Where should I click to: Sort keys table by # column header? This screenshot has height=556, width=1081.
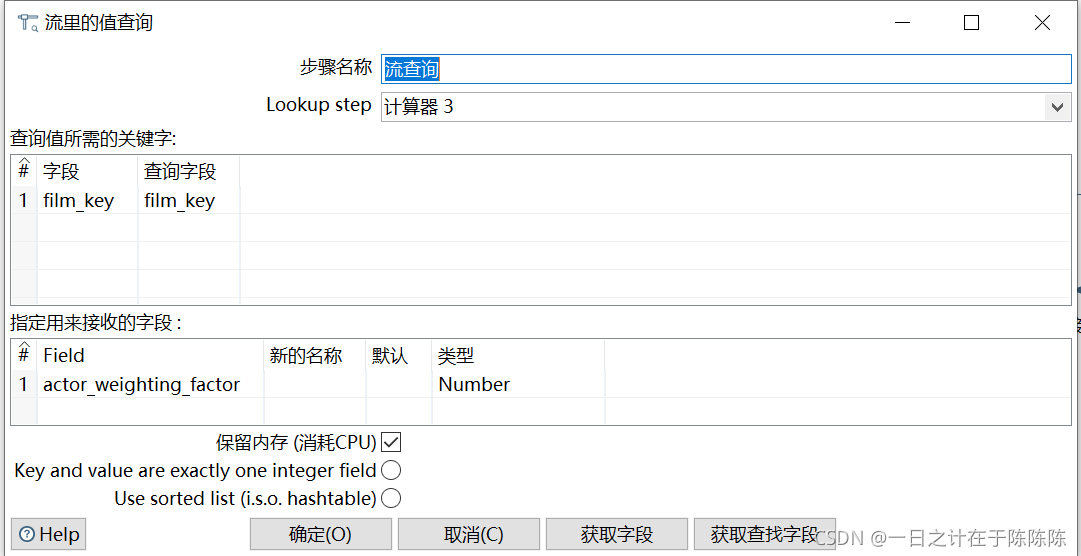click(23, 170)
